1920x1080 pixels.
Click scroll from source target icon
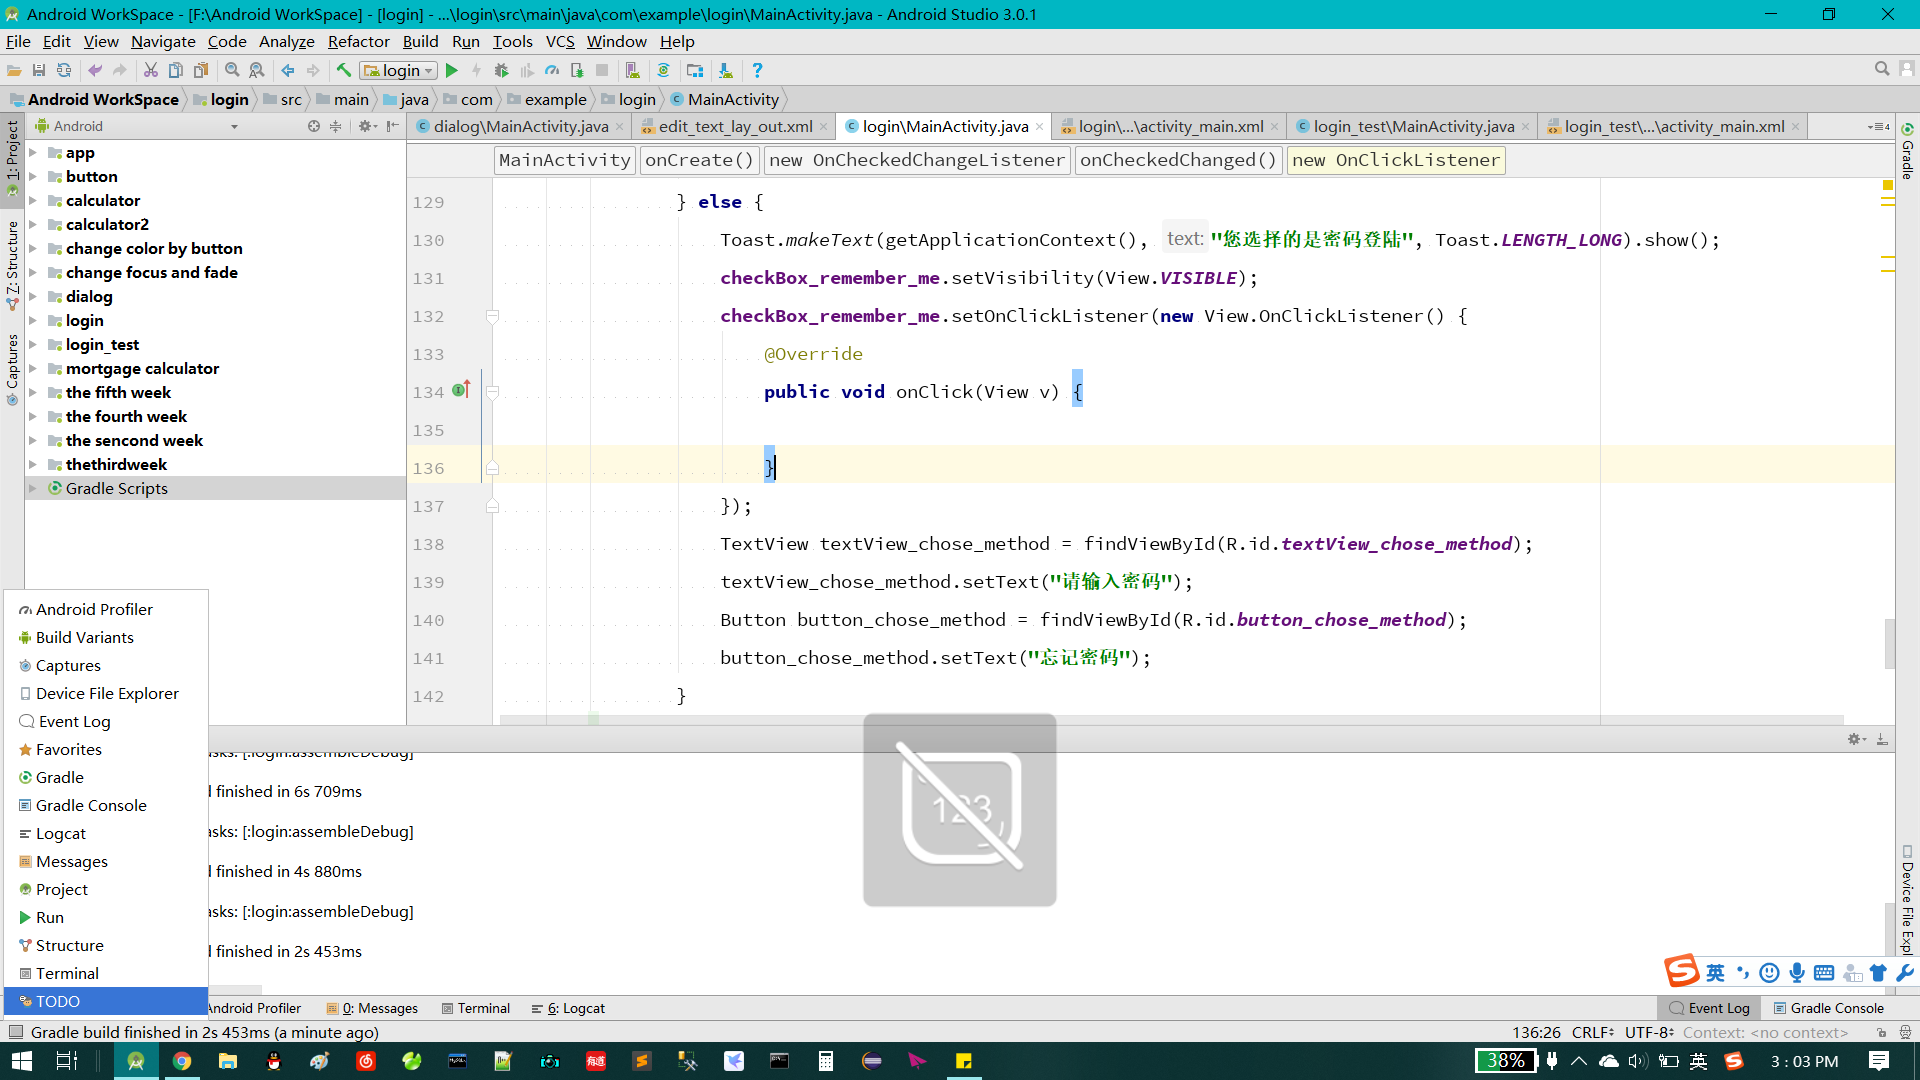point(314,126)
